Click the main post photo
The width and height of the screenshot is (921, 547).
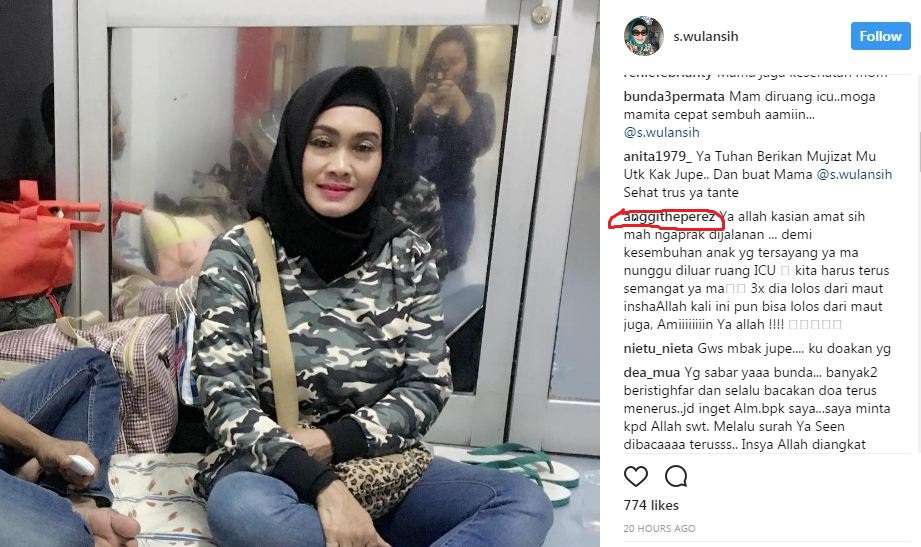(300, 273)
